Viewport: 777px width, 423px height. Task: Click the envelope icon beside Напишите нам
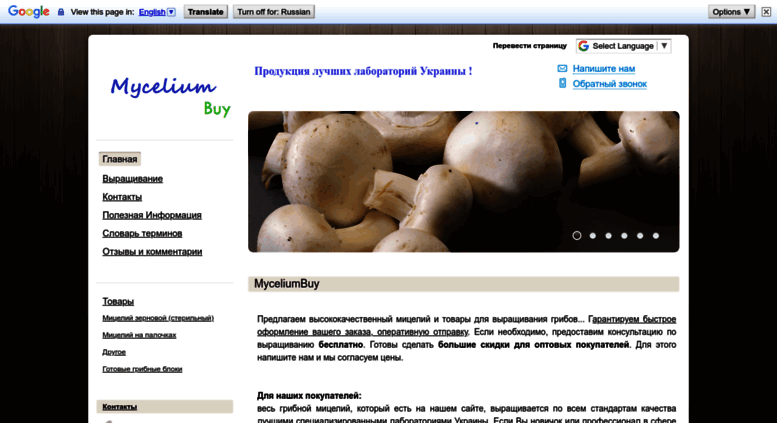pyautogui.click(x=562, y=68)
